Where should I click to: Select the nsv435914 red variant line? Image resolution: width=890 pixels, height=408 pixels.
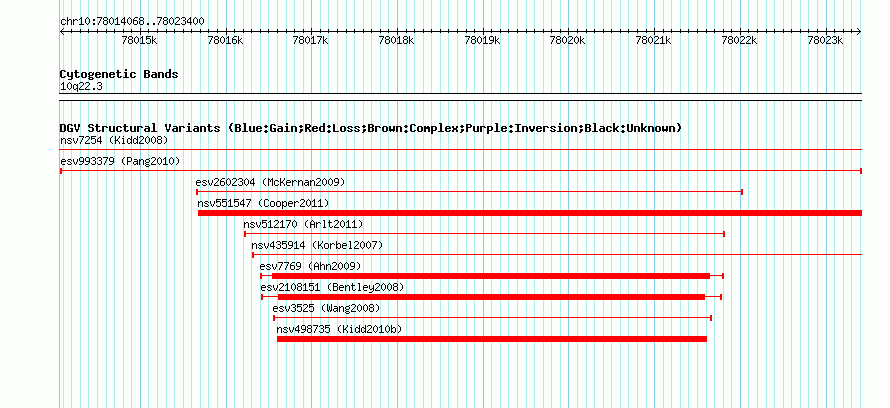[557, 255]
